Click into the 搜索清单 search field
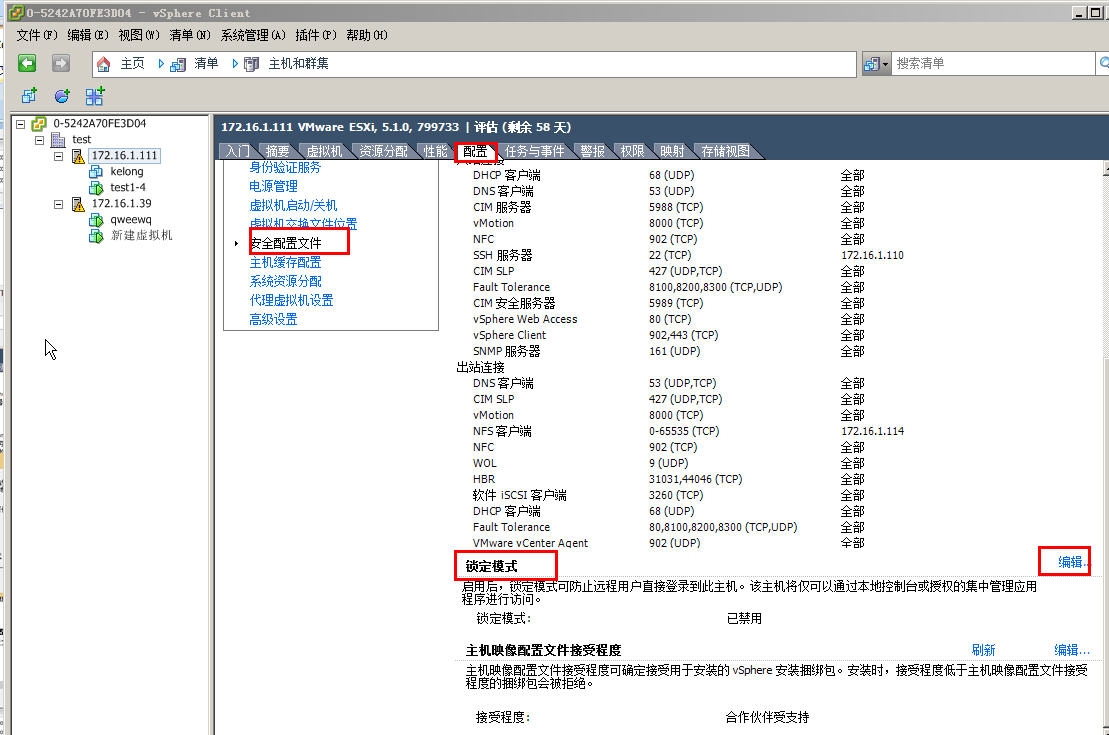 click(993, 64)
